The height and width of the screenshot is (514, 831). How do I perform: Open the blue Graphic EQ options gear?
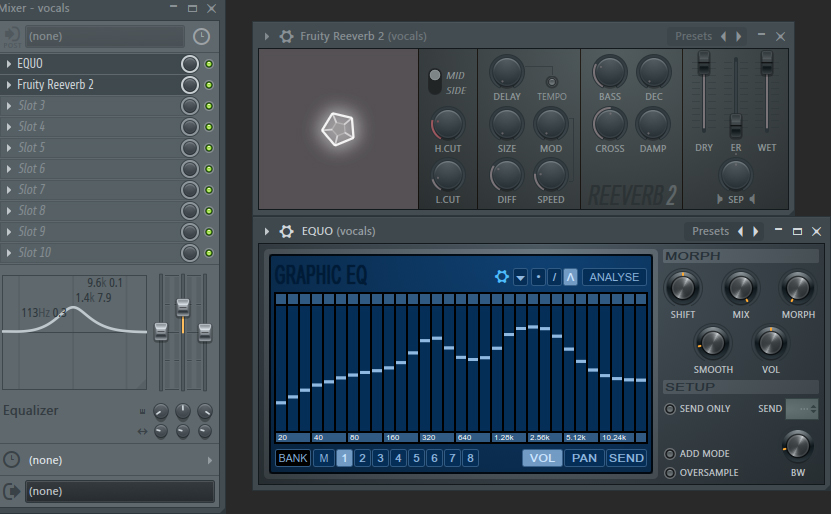[x=501, y=277]
